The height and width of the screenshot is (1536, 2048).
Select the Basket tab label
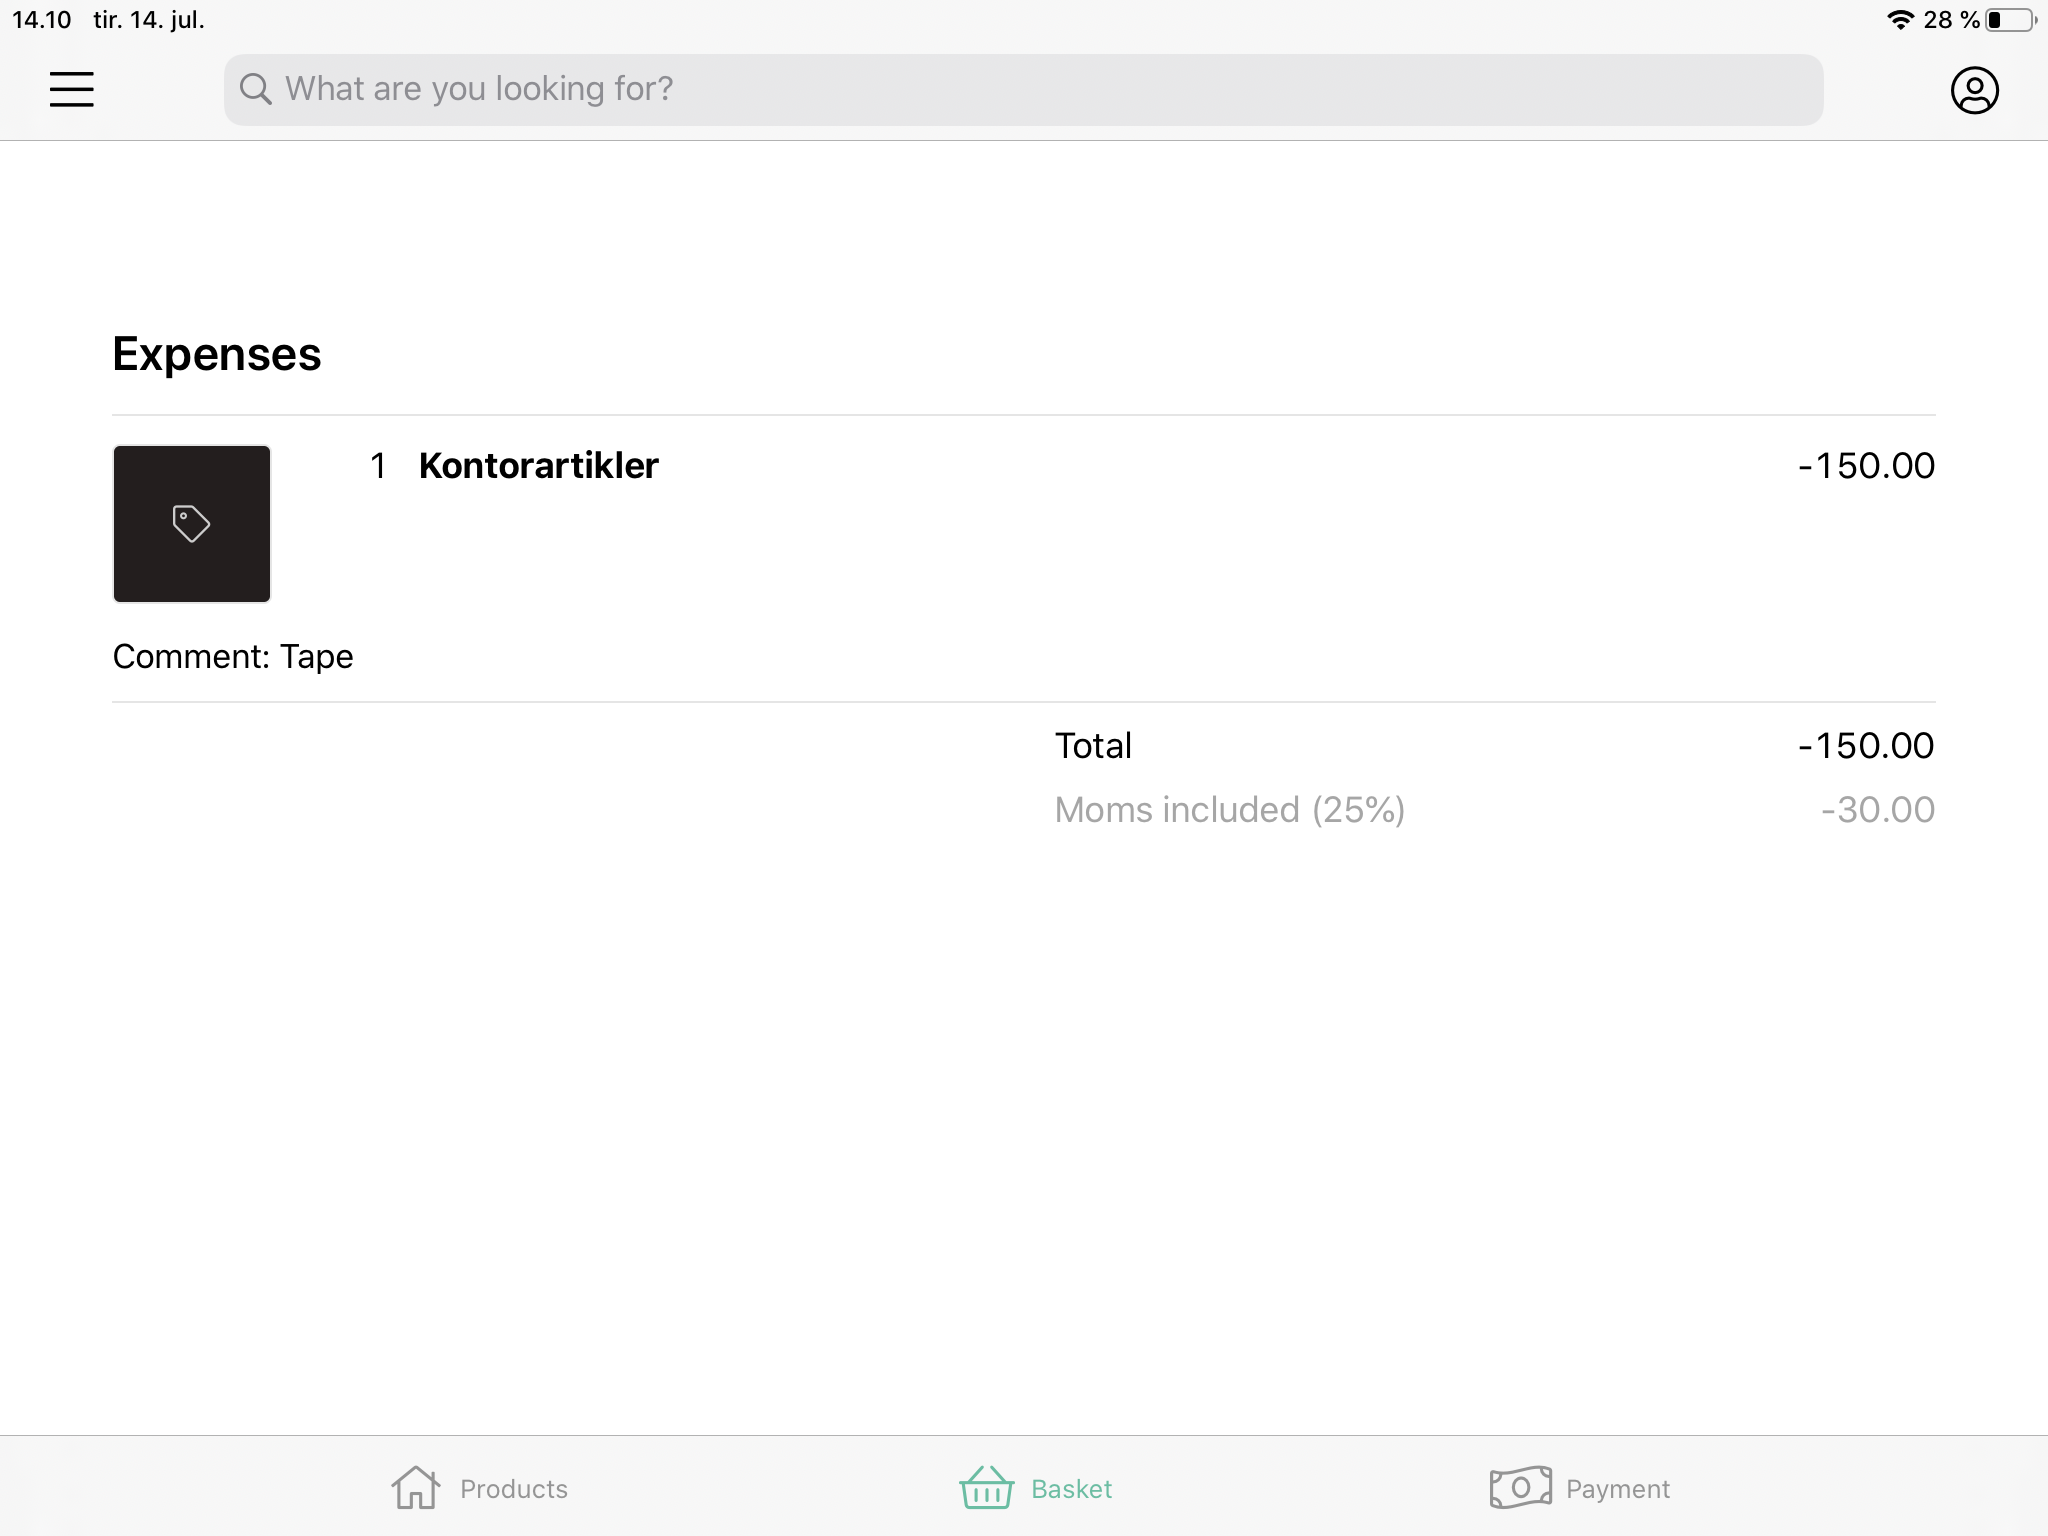tap(1071, 1489)
